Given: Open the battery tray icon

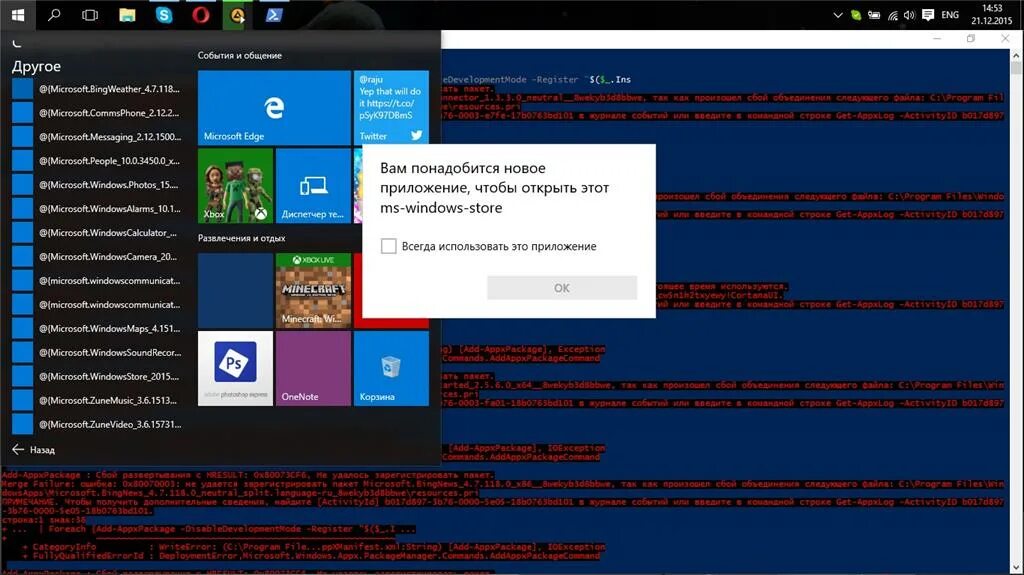Looking at the screenshot, I should tap(874, 15).
